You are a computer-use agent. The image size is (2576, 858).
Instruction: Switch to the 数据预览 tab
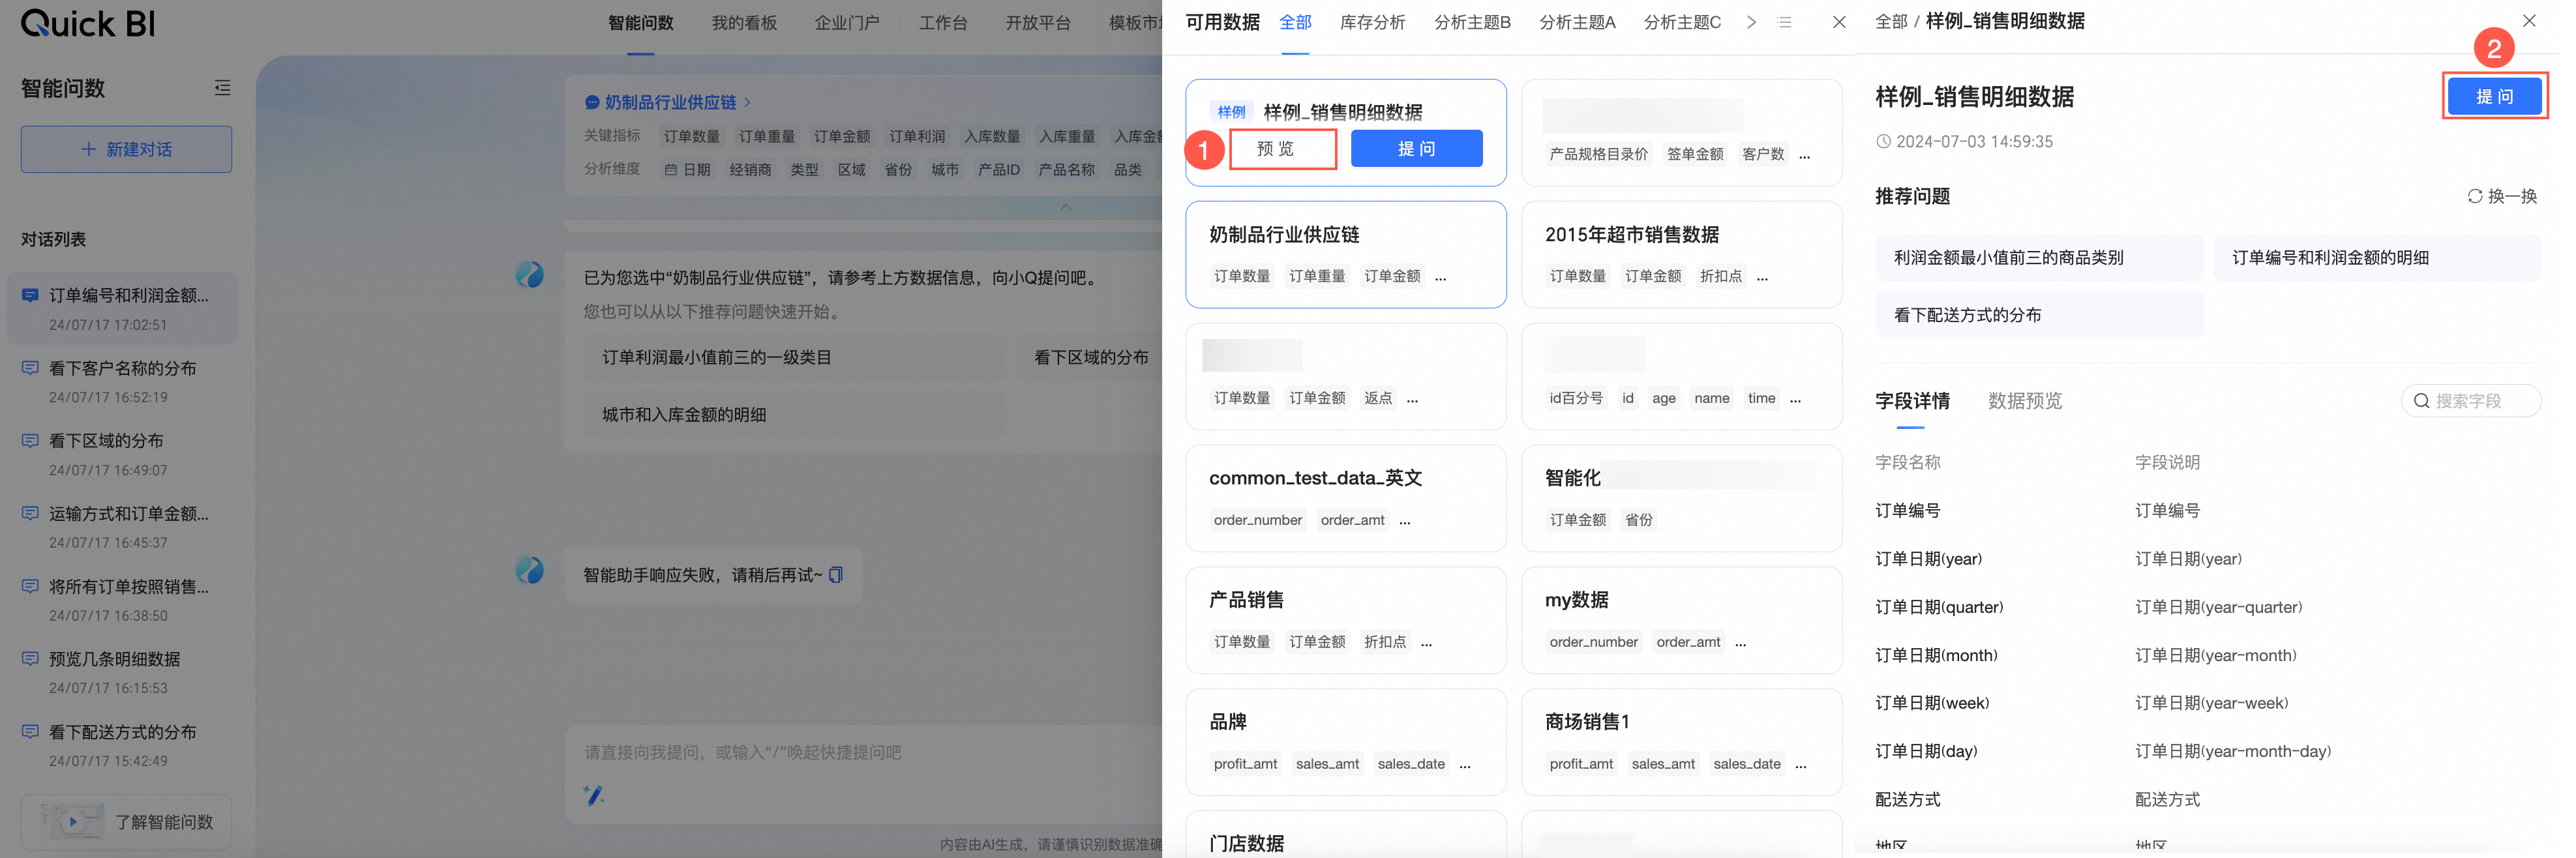click(2024, 401)
